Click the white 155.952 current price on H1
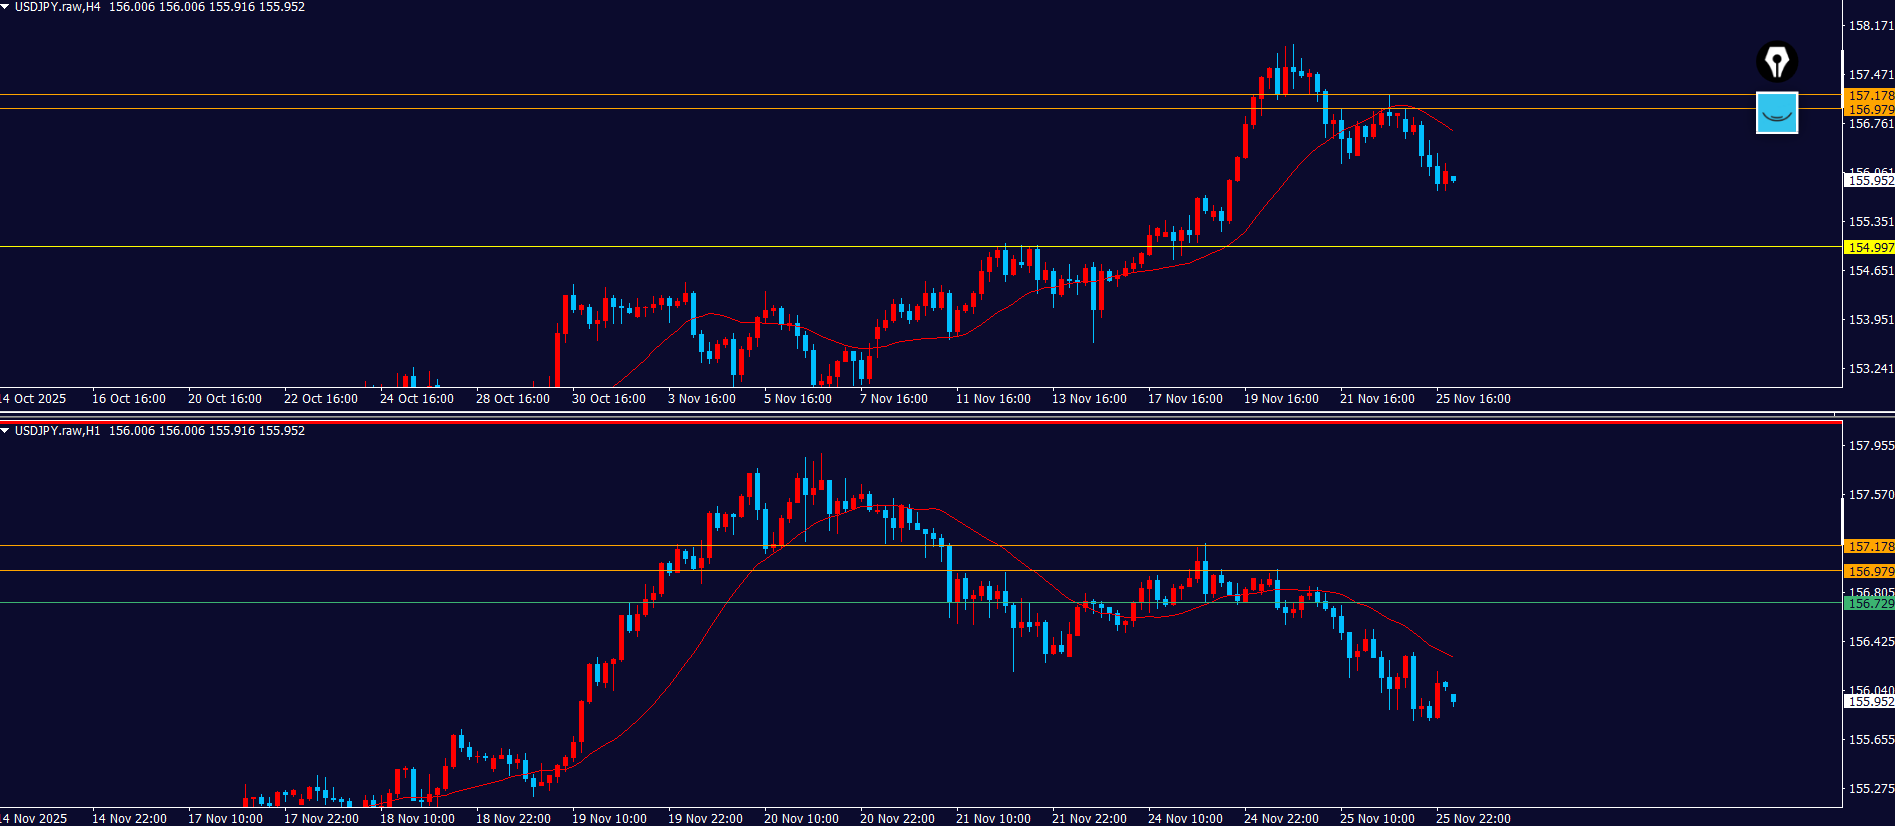1895x826 pixels. tap(1868, 701)
